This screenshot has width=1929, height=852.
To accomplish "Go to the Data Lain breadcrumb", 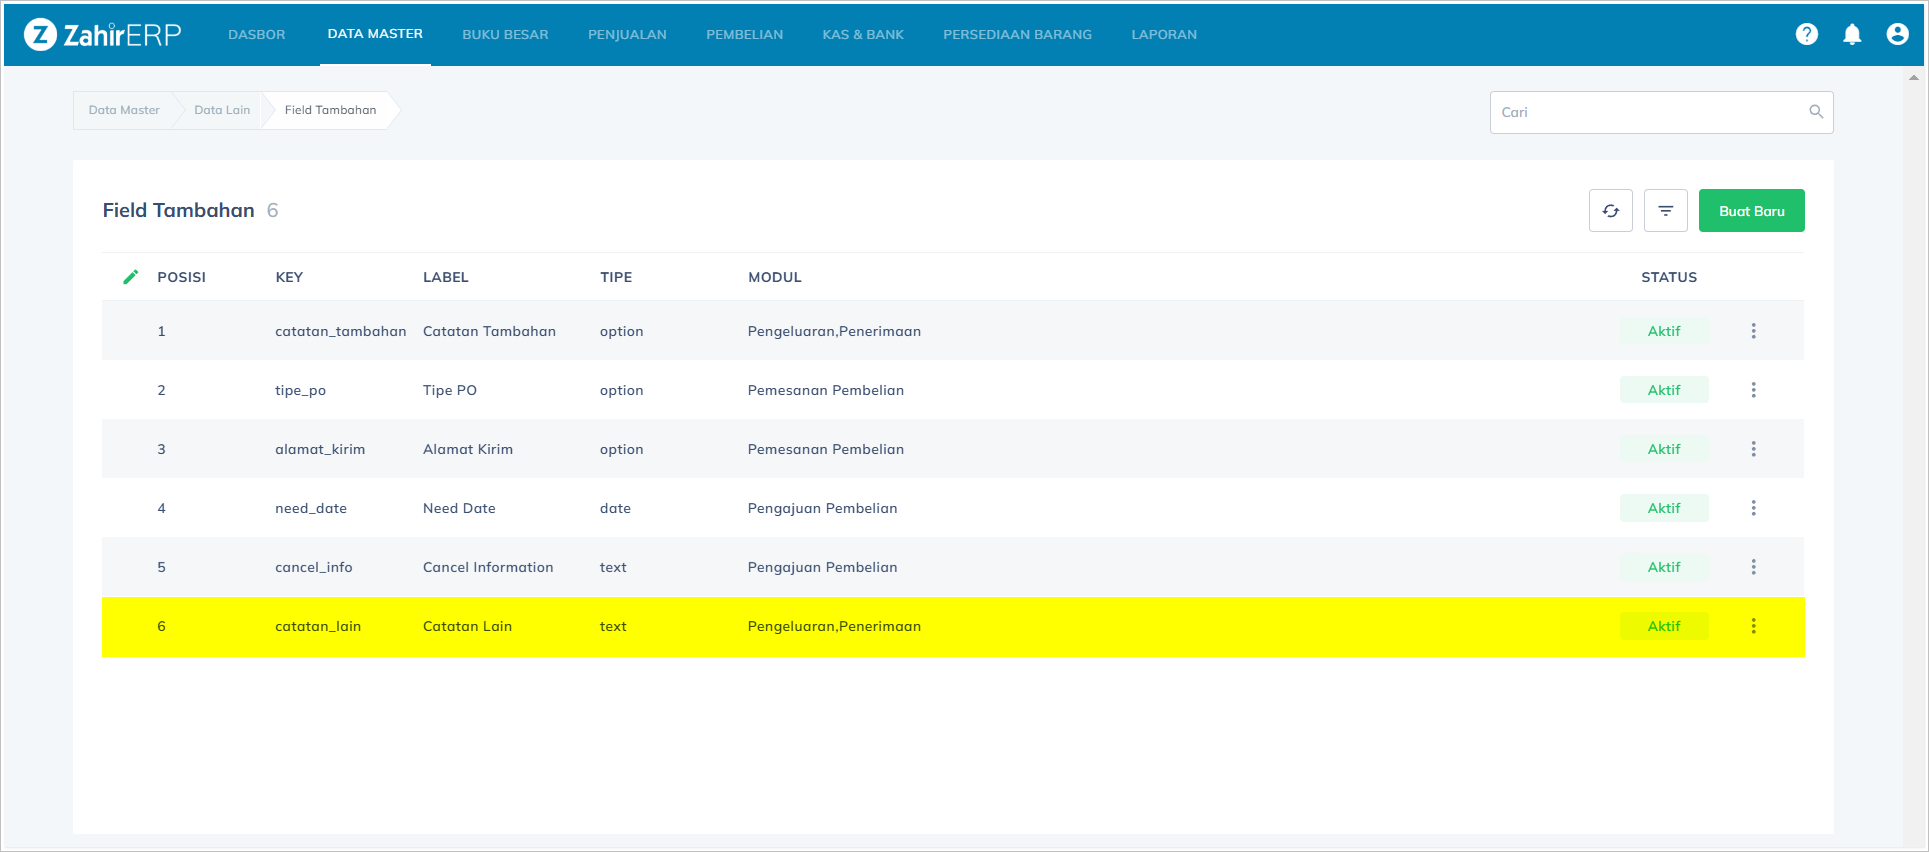I will pyautogui.click(x=222, y=110).
